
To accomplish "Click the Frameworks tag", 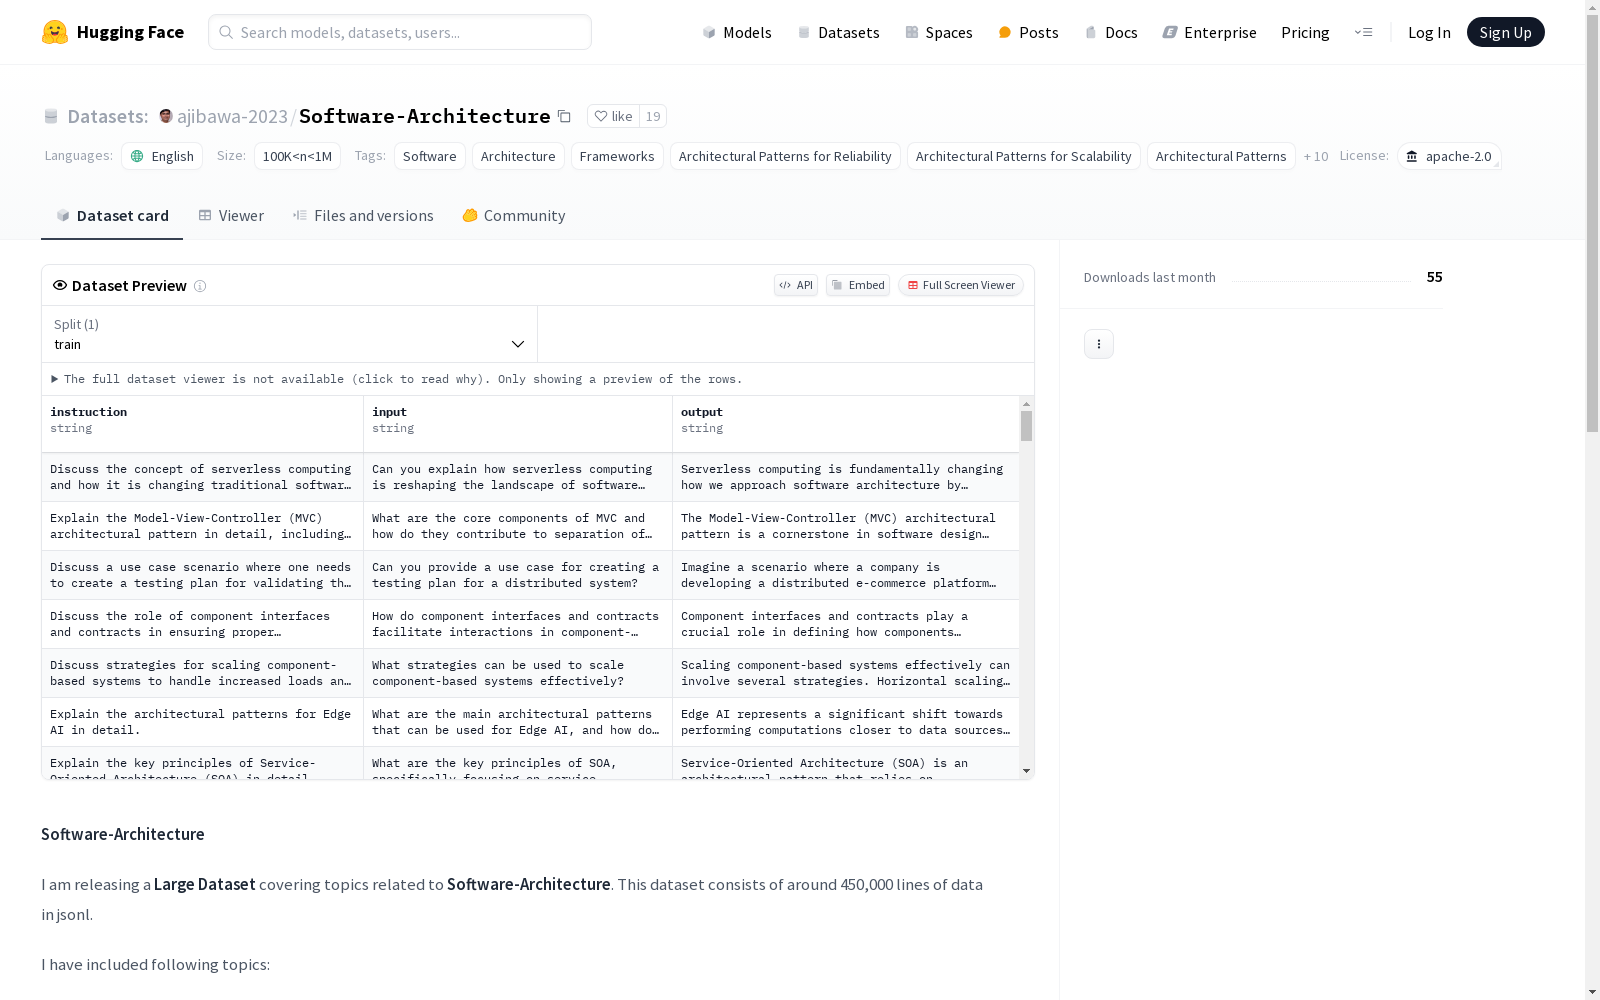I will pos(617,156).
